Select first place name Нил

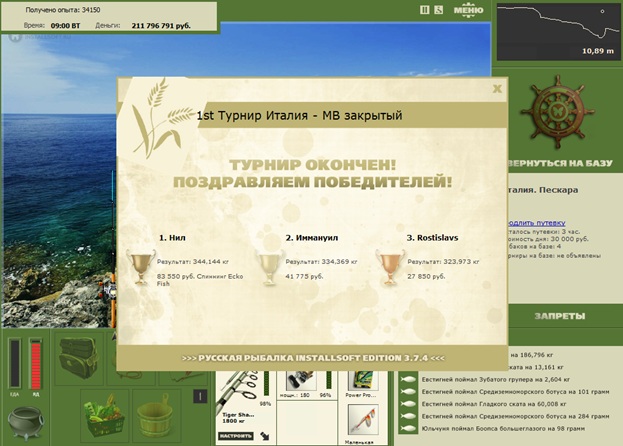point(172,238)
